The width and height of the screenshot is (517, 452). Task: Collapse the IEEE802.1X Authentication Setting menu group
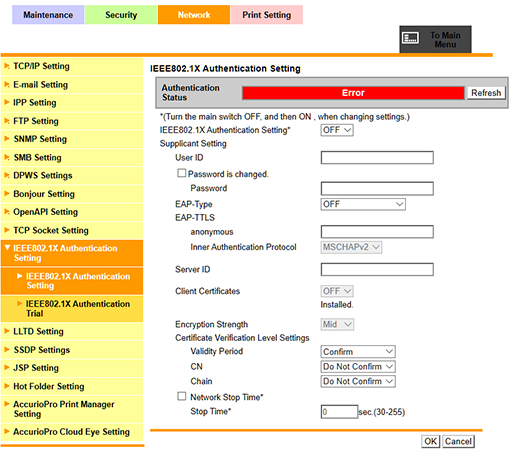click(x=7, y=248)
